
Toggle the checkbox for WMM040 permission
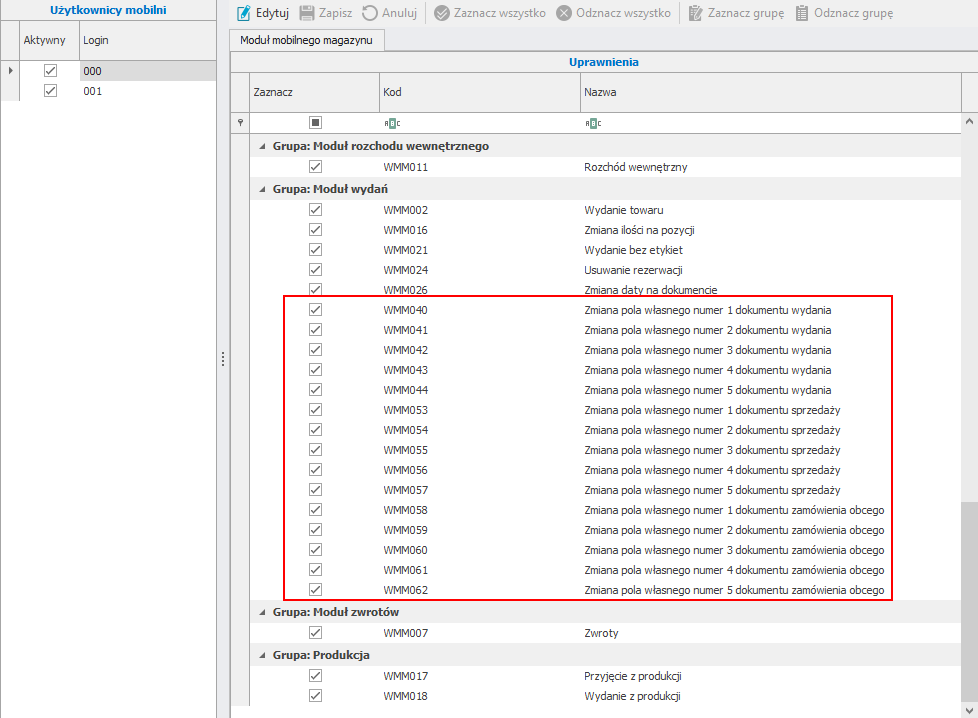[x=315, y=310]
